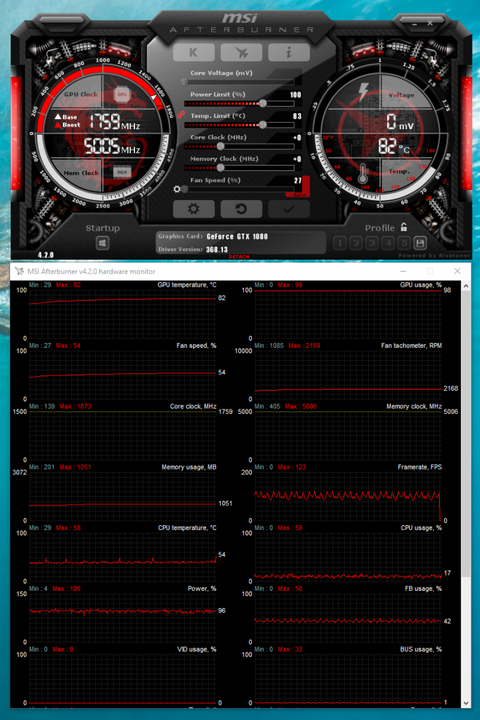Click the red Detach label
Screen dimensions: 480x720
tap(239, 257)
